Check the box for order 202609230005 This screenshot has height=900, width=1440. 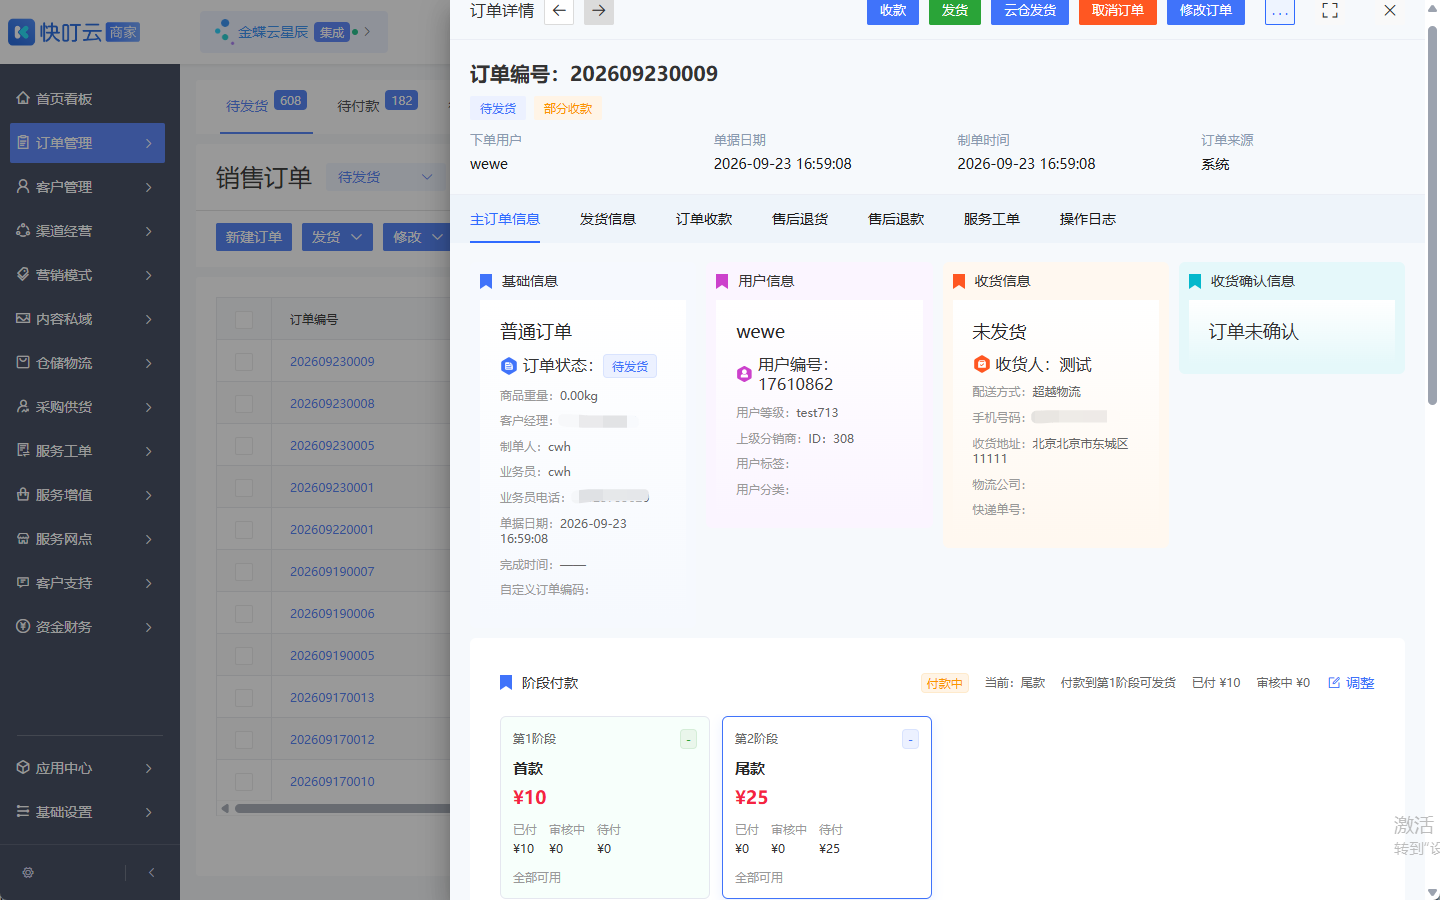(244, 446)
